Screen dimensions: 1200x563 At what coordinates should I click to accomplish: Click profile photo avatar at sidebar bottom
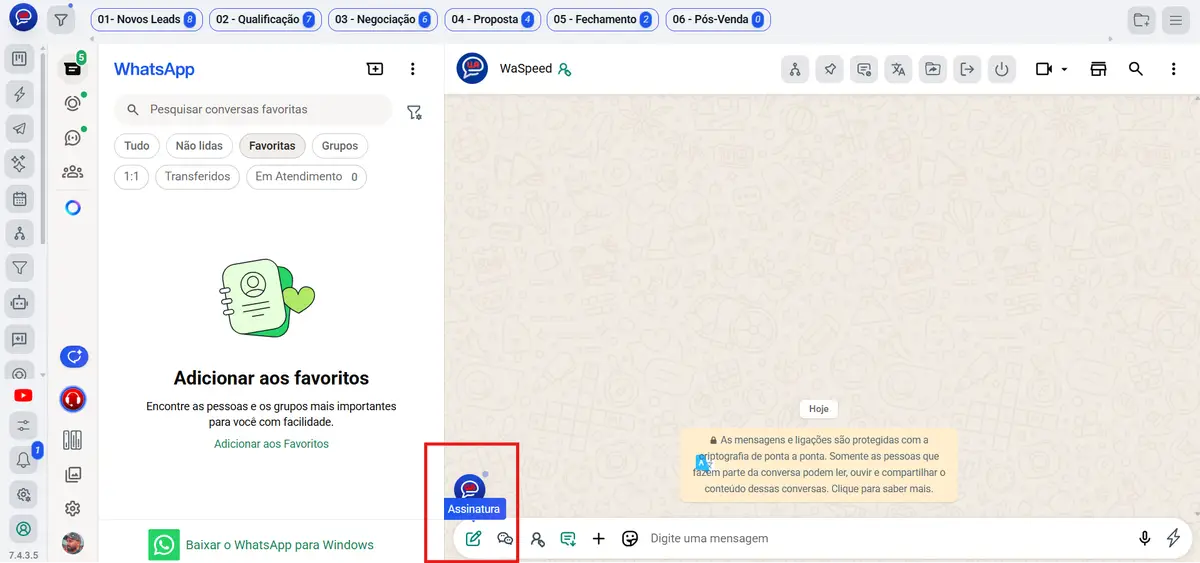tap(72, 543)
